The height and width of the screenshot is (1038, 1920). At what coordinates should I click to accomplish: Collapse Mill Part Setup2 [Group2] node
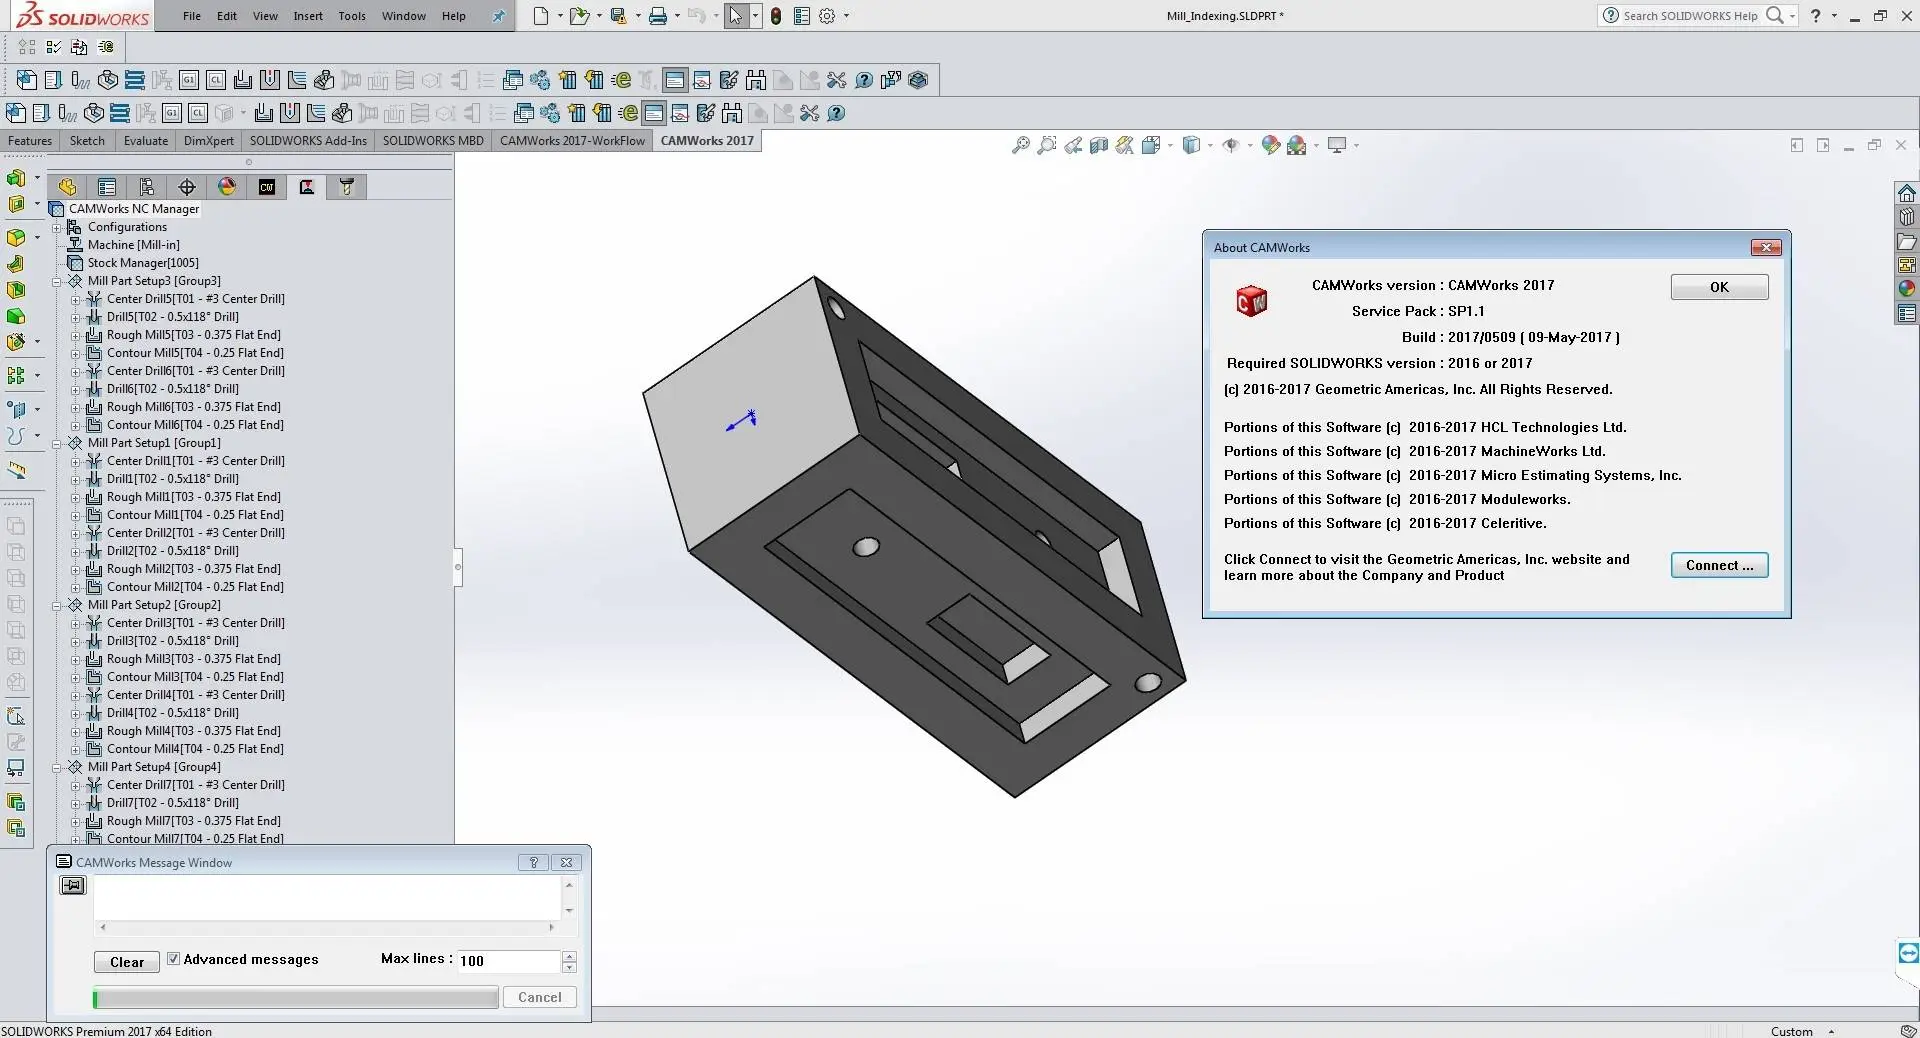[x=57, y=605]
